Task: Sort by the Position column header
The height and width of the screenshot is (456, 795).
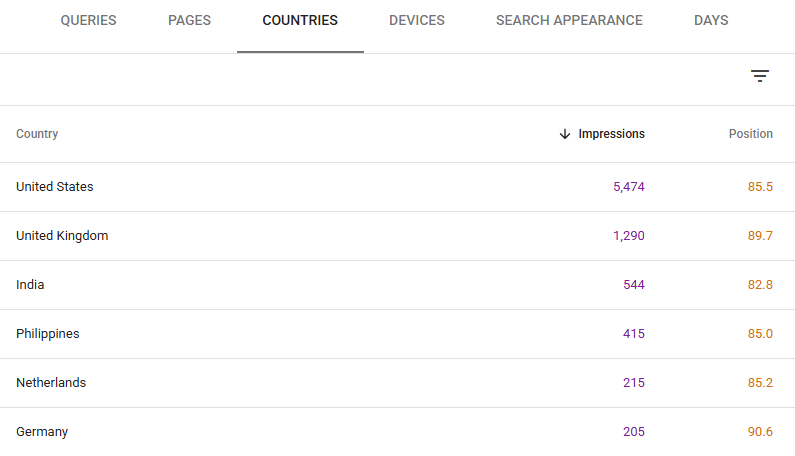Action: 750,134
